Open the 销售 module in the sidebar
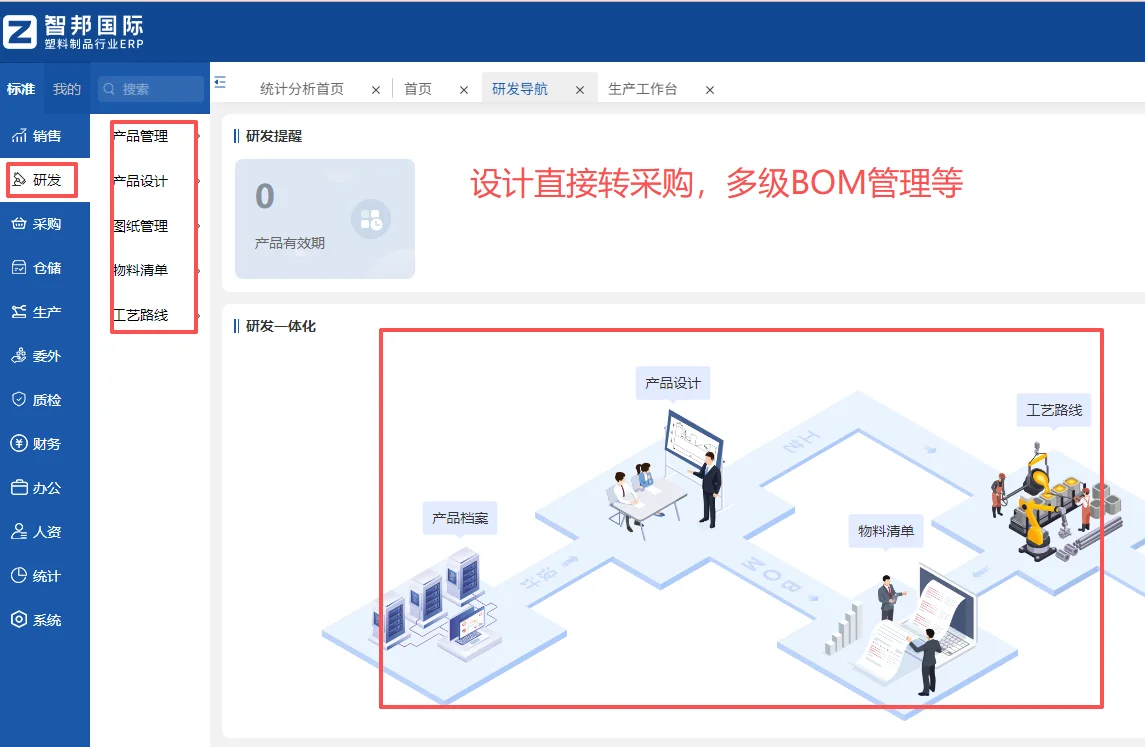Screen dimensions: 1145x747 44,135
